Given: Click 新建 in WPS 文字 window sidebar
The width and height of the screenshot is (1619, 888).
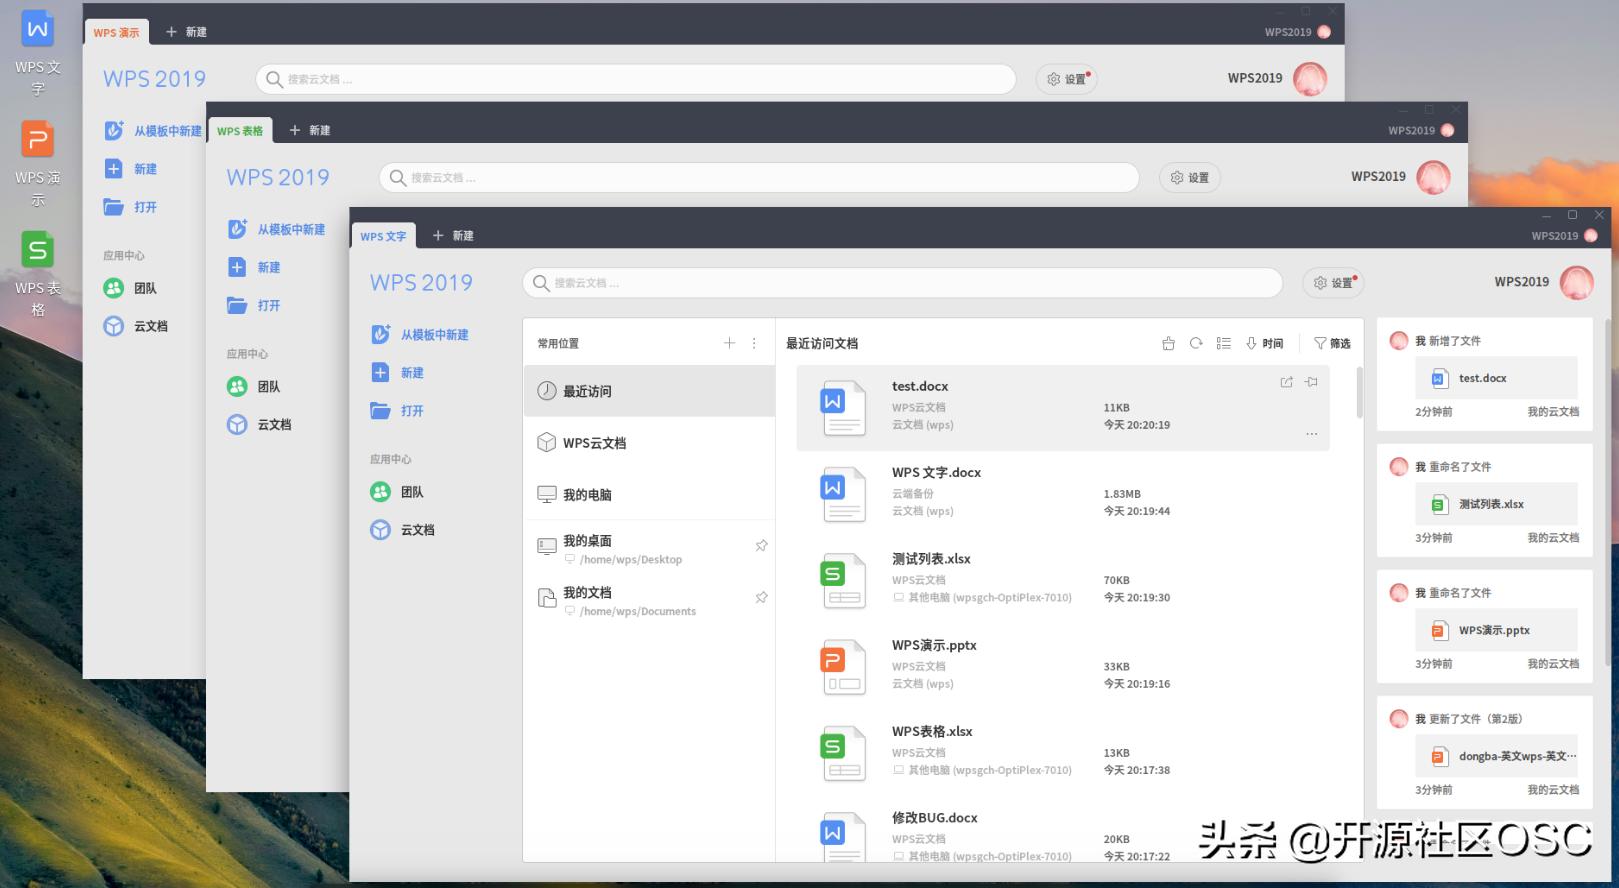Looking at the screenshot, I should tap(398, 373).
